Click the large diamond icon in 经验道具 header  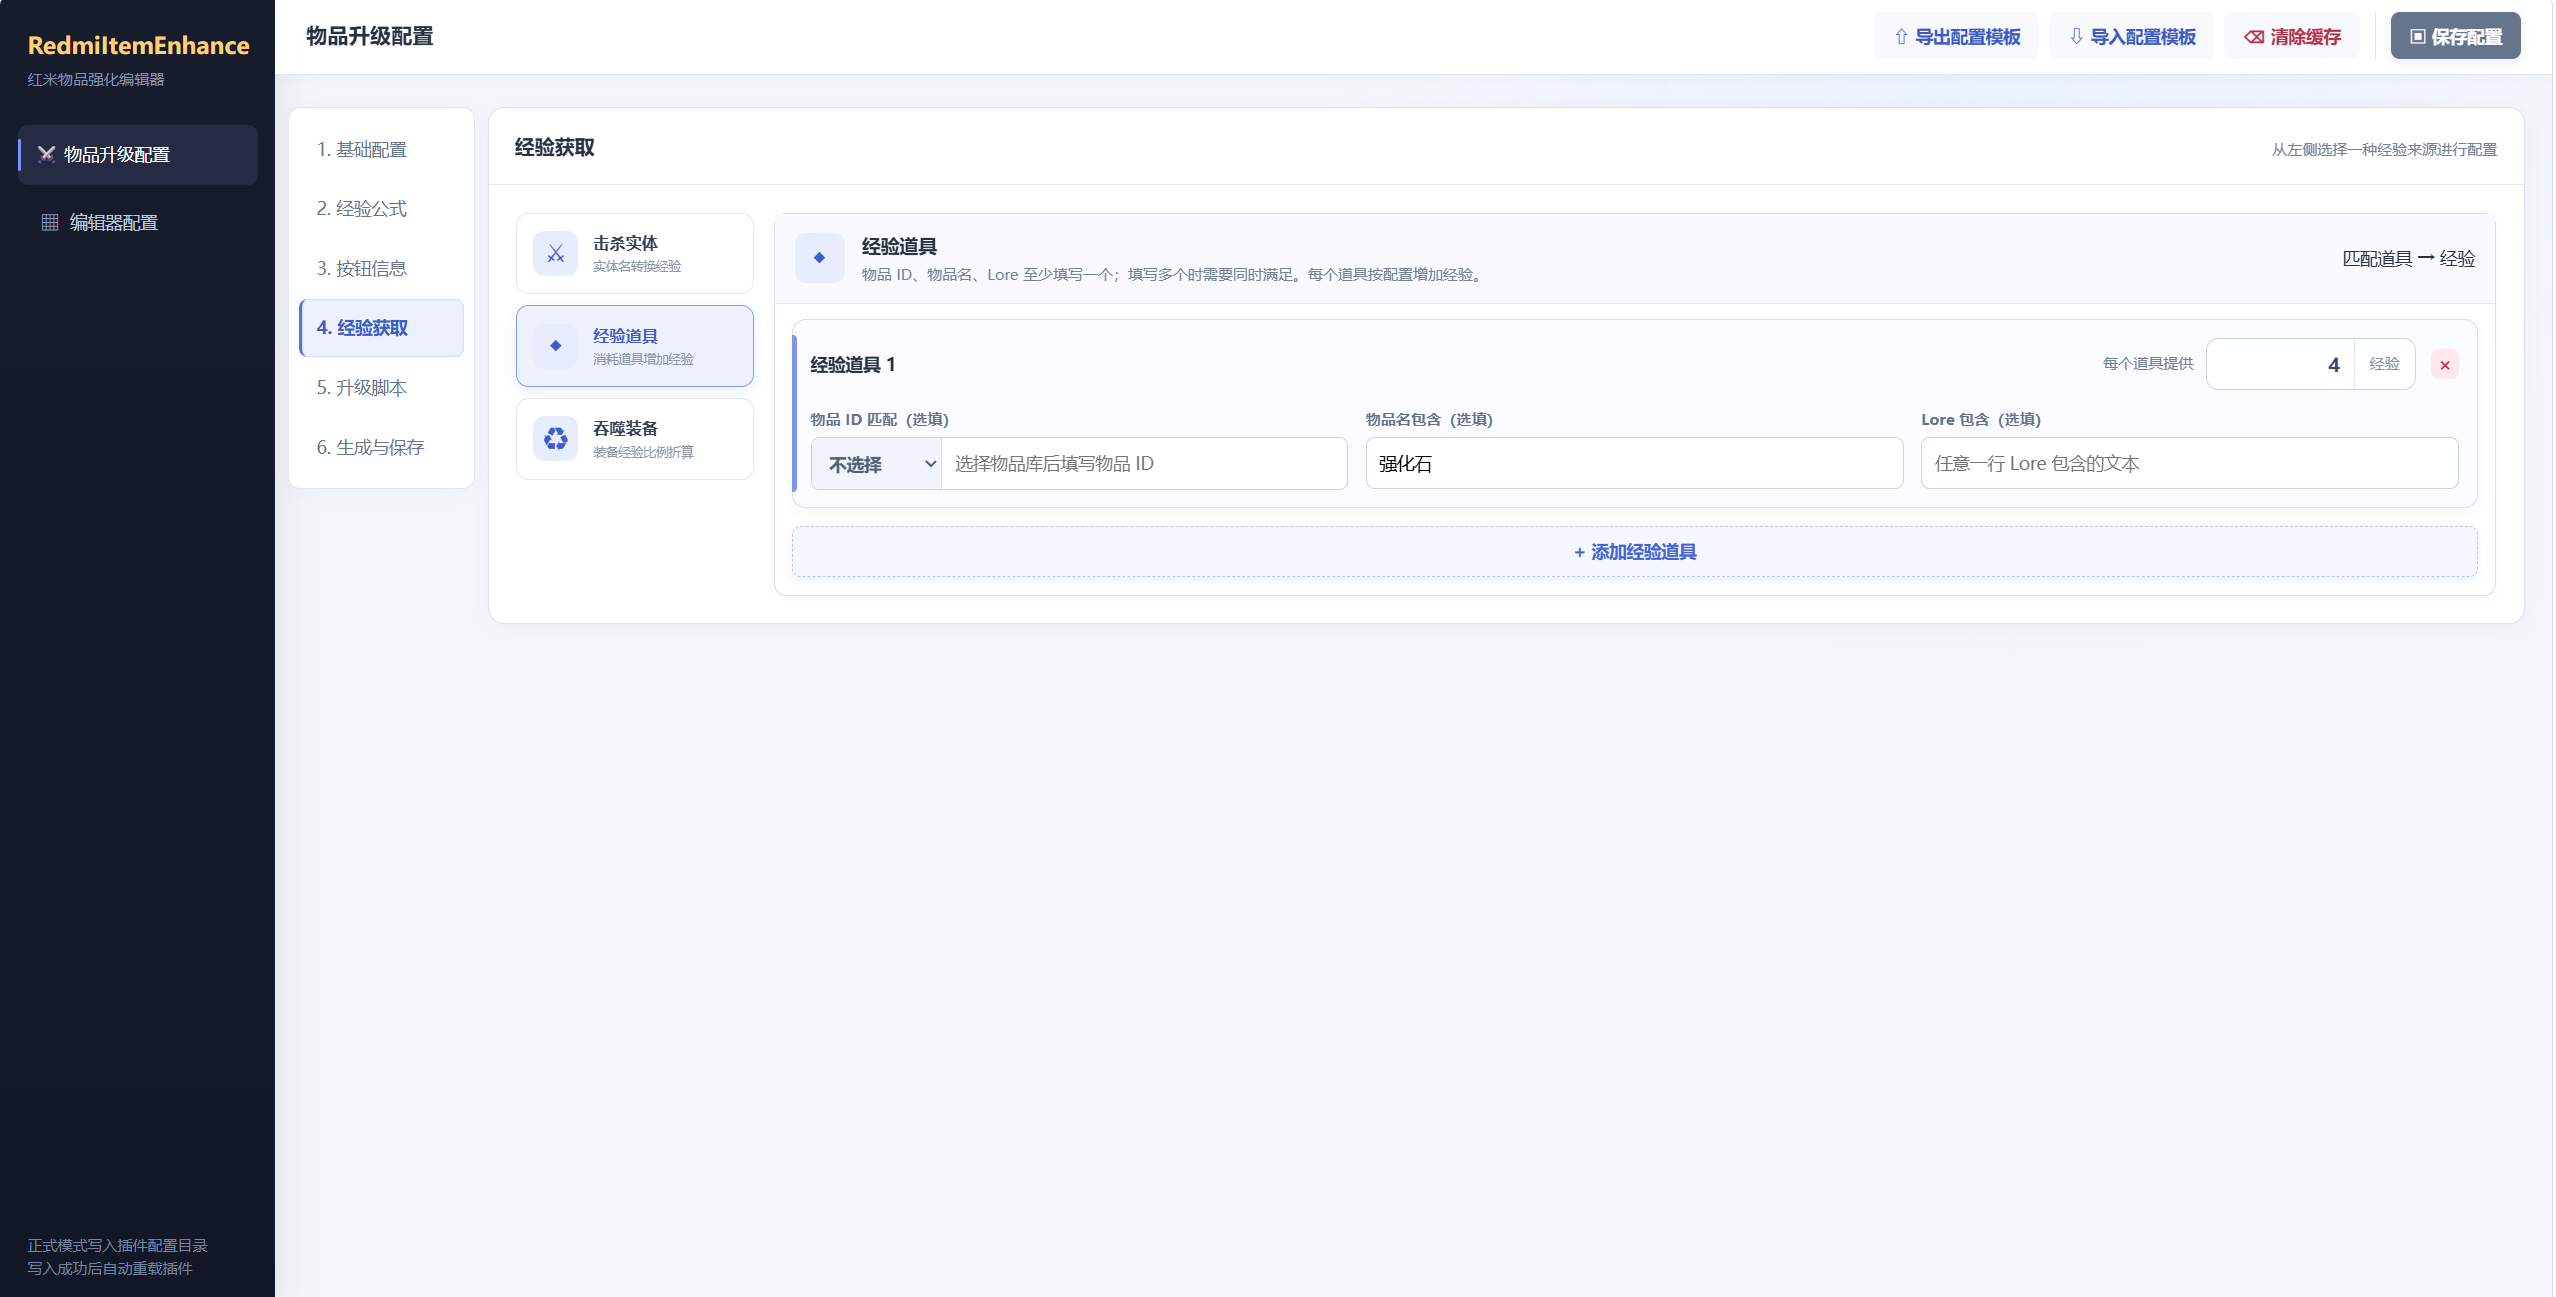point(819,258)
